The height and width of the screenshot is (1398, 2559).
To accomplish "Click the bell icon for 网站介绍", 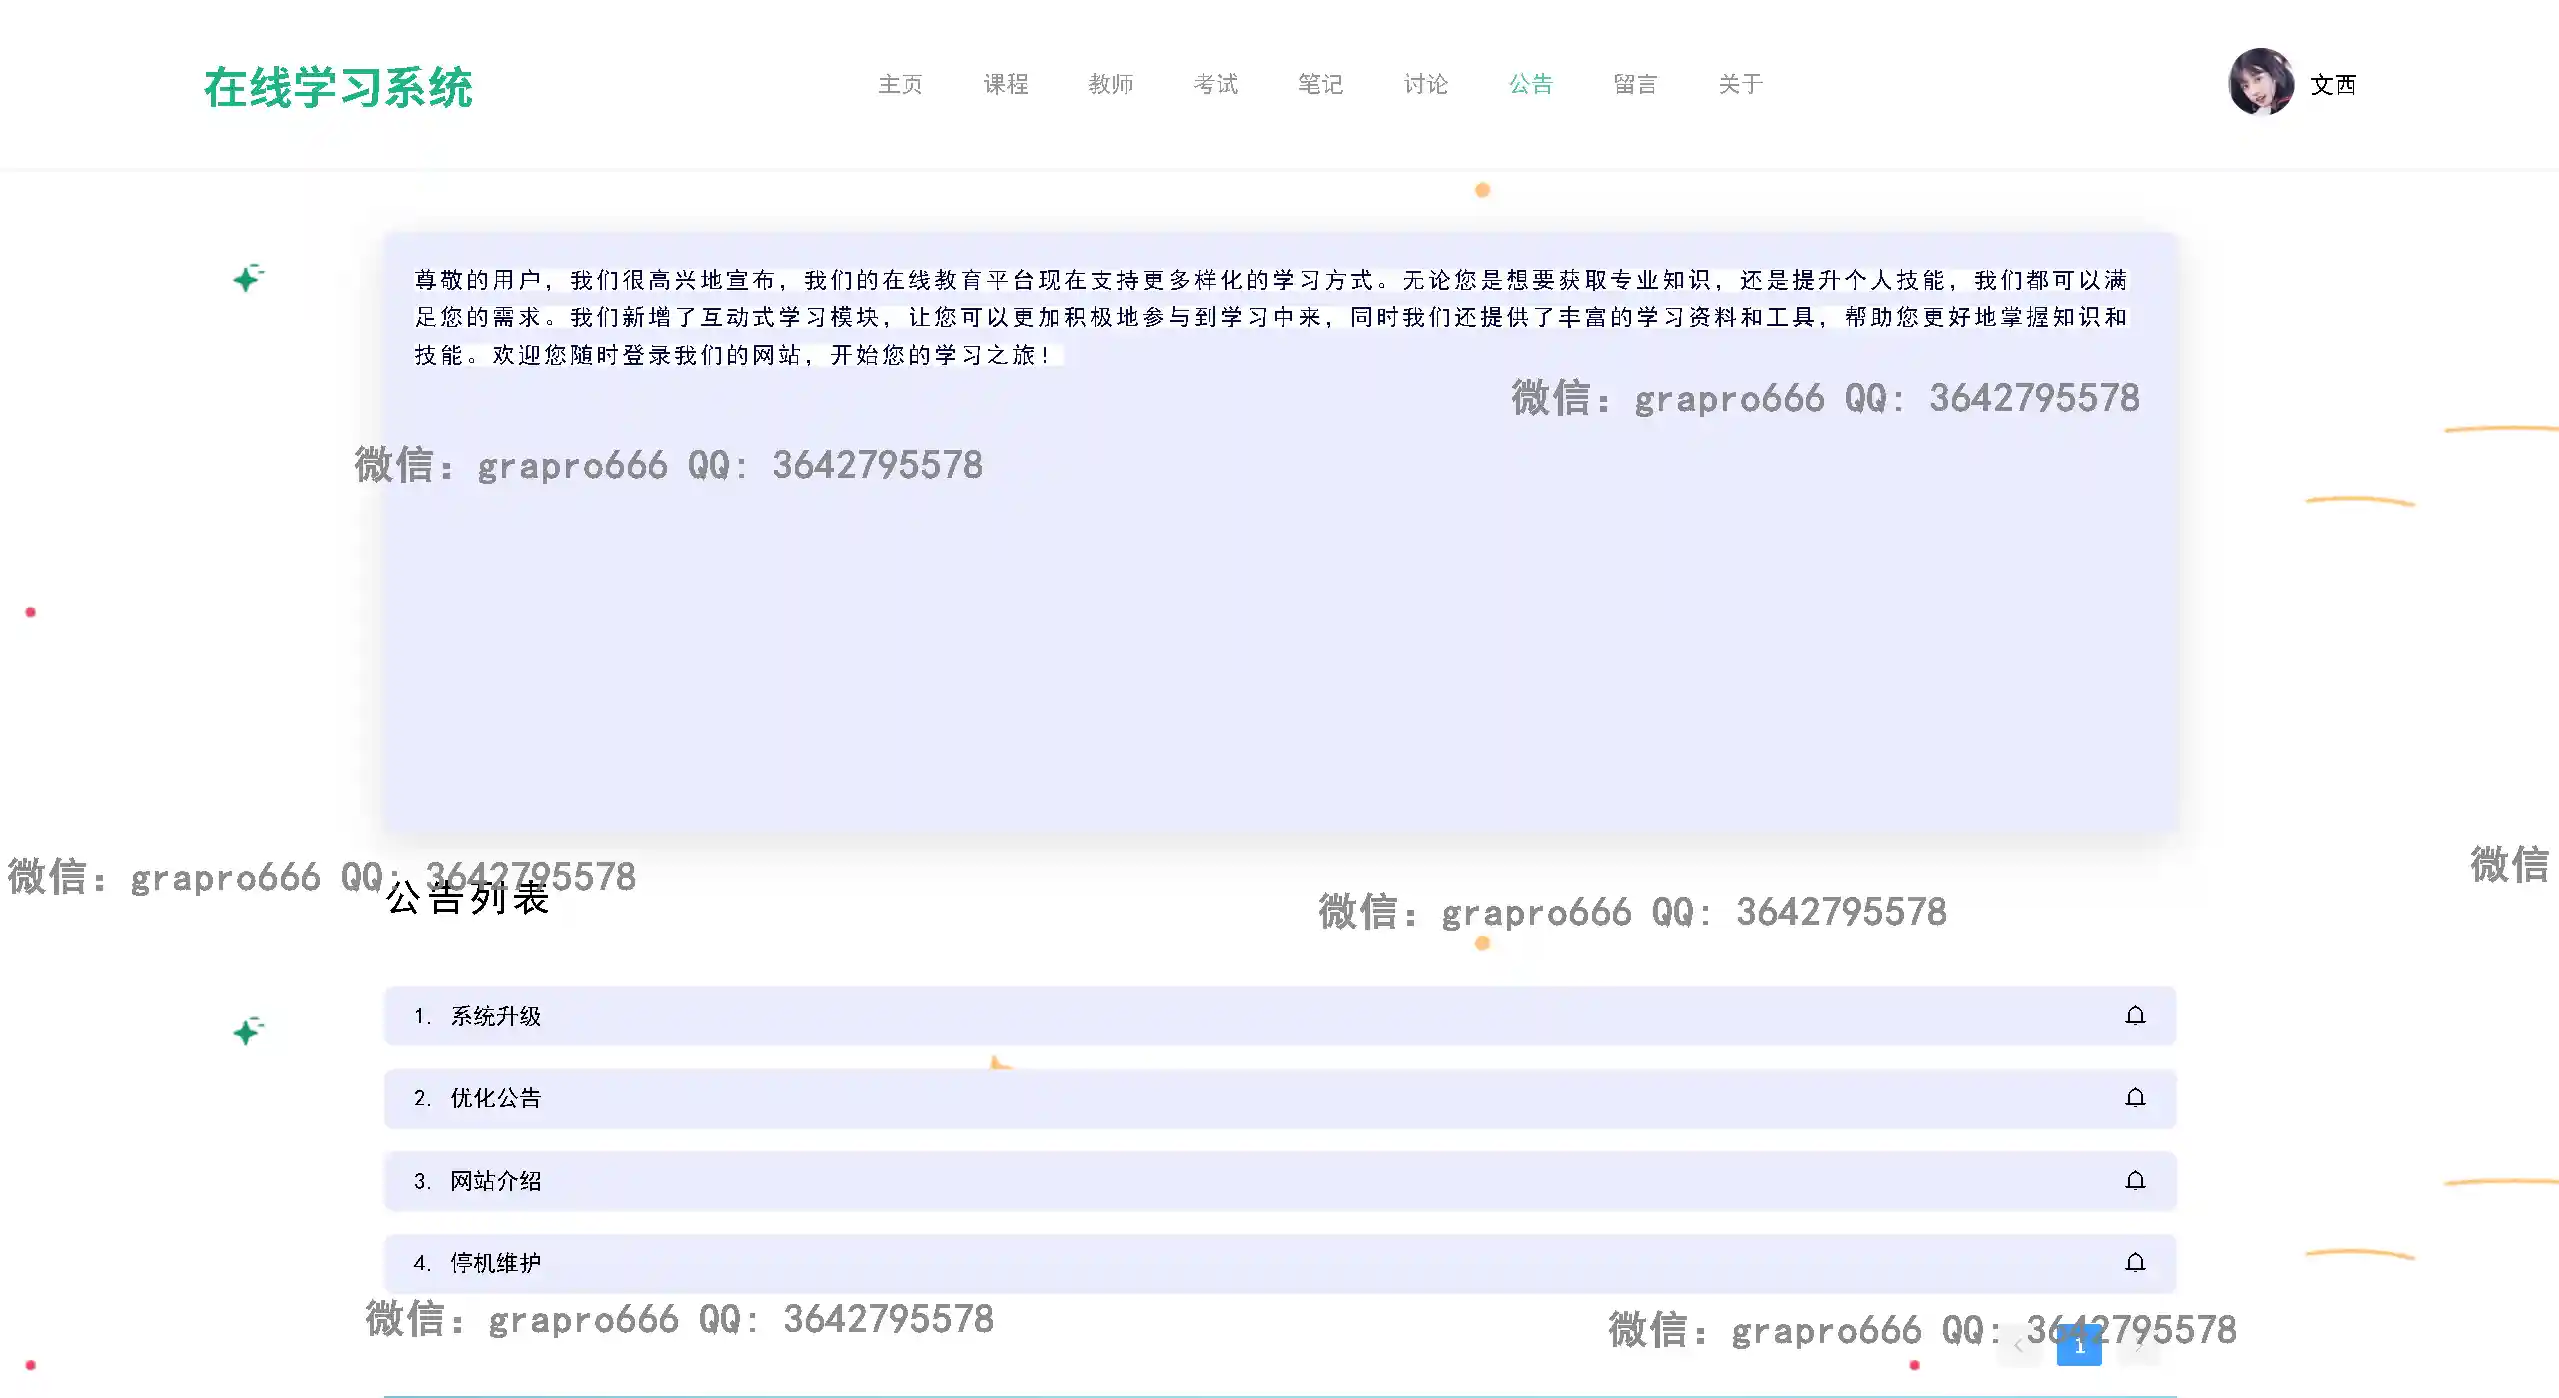I will coord(2135,1181).
